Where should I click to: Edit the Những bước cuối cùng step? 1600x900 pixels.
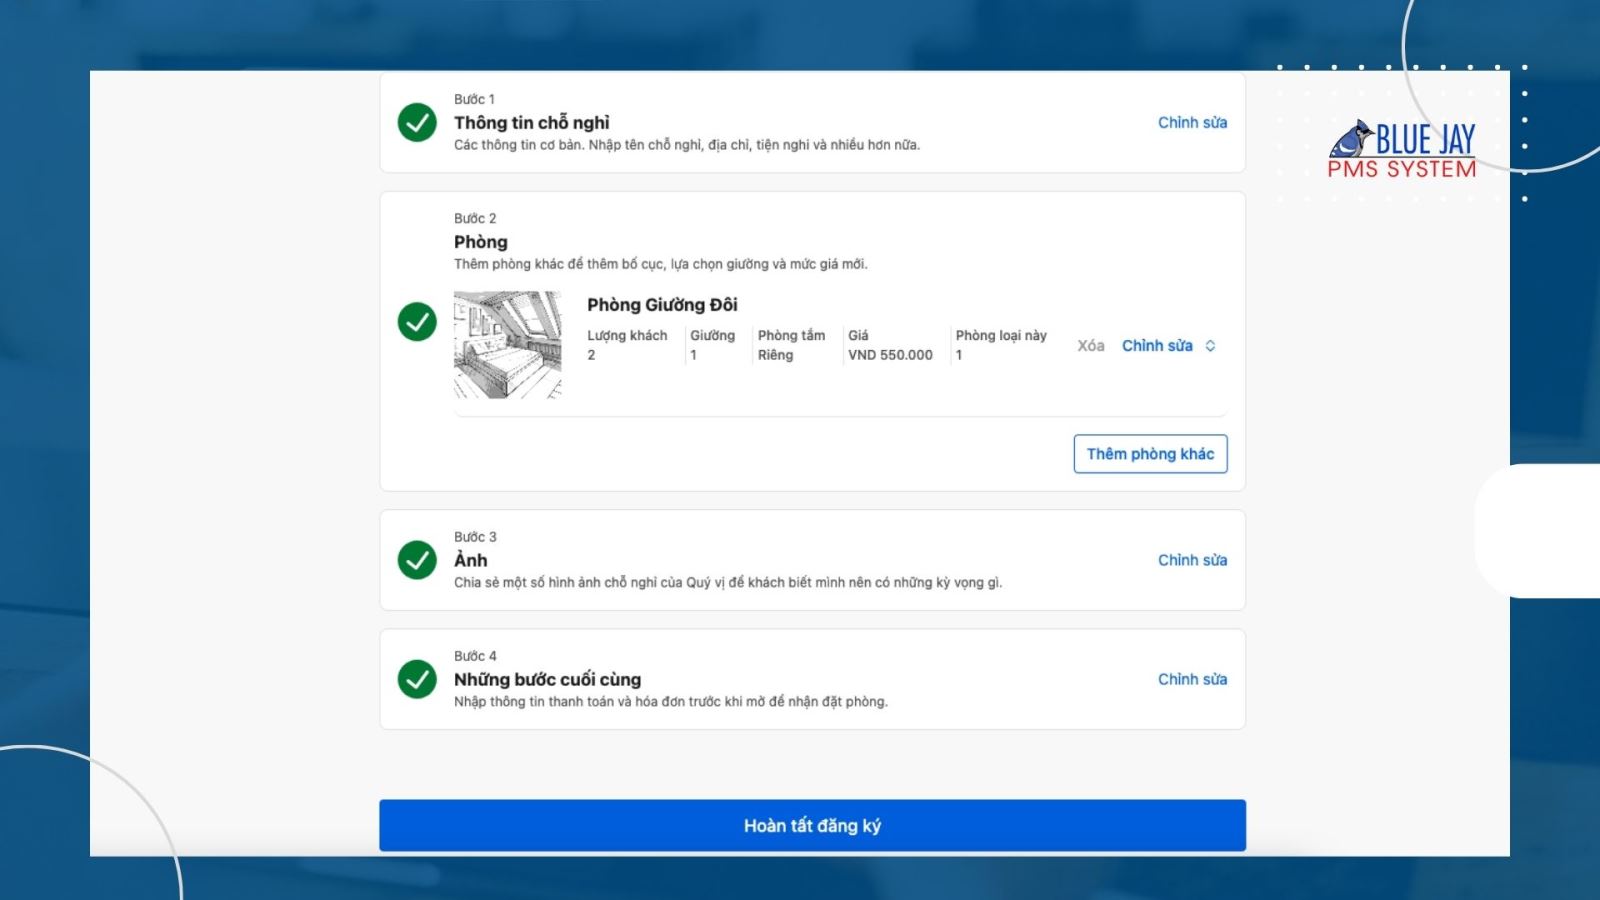point(1192,679)
